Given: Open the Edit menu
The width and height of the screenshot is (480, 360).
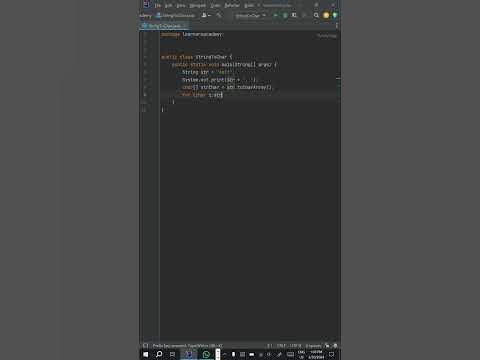Looking at the screenshot, I should [x=169, y=5].
